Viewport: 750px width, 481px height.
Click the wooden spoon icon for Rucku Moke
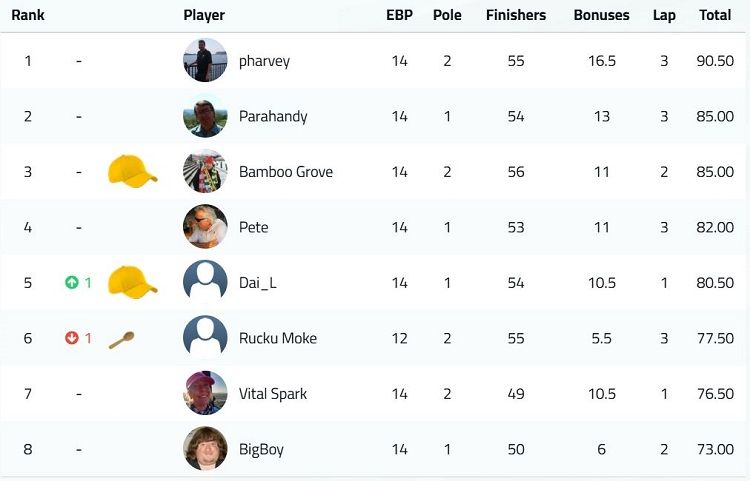[121, 340]
